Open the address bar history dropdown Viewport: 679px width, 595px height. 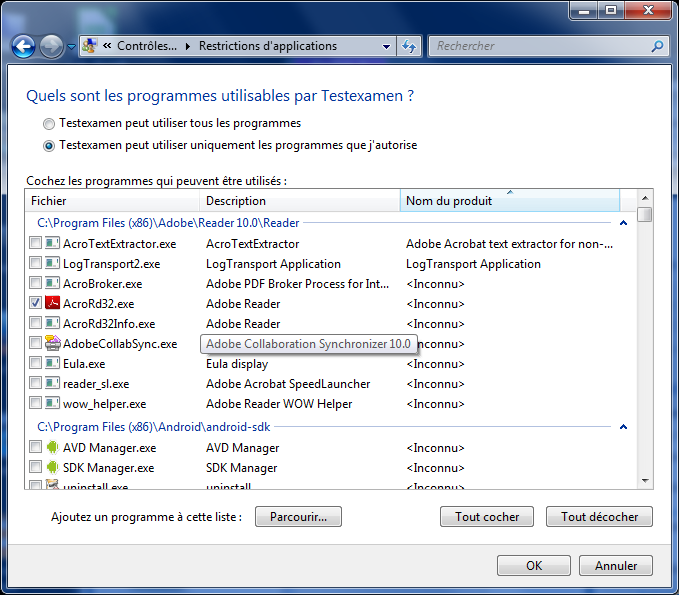click(387, 46)
